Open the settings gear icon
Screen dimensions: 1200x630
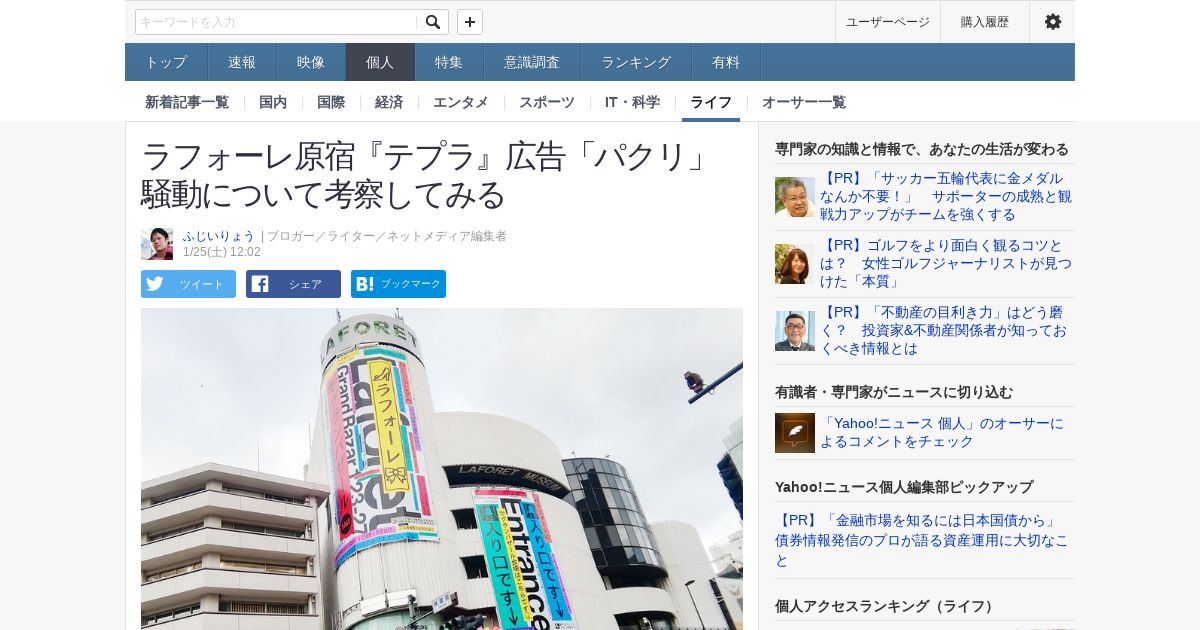pyautogui.click(x=1052, y=22)
